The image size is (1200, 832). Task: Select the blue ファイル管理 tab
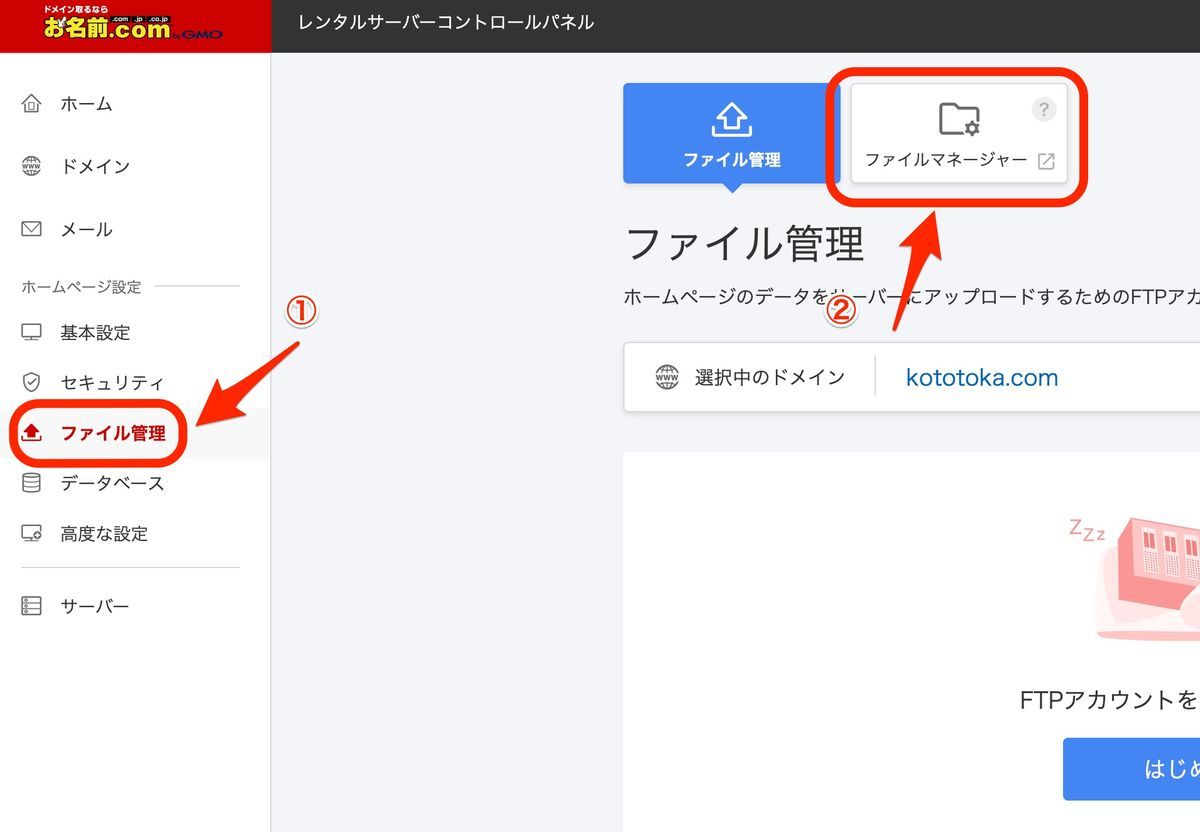tap(732, 133)
